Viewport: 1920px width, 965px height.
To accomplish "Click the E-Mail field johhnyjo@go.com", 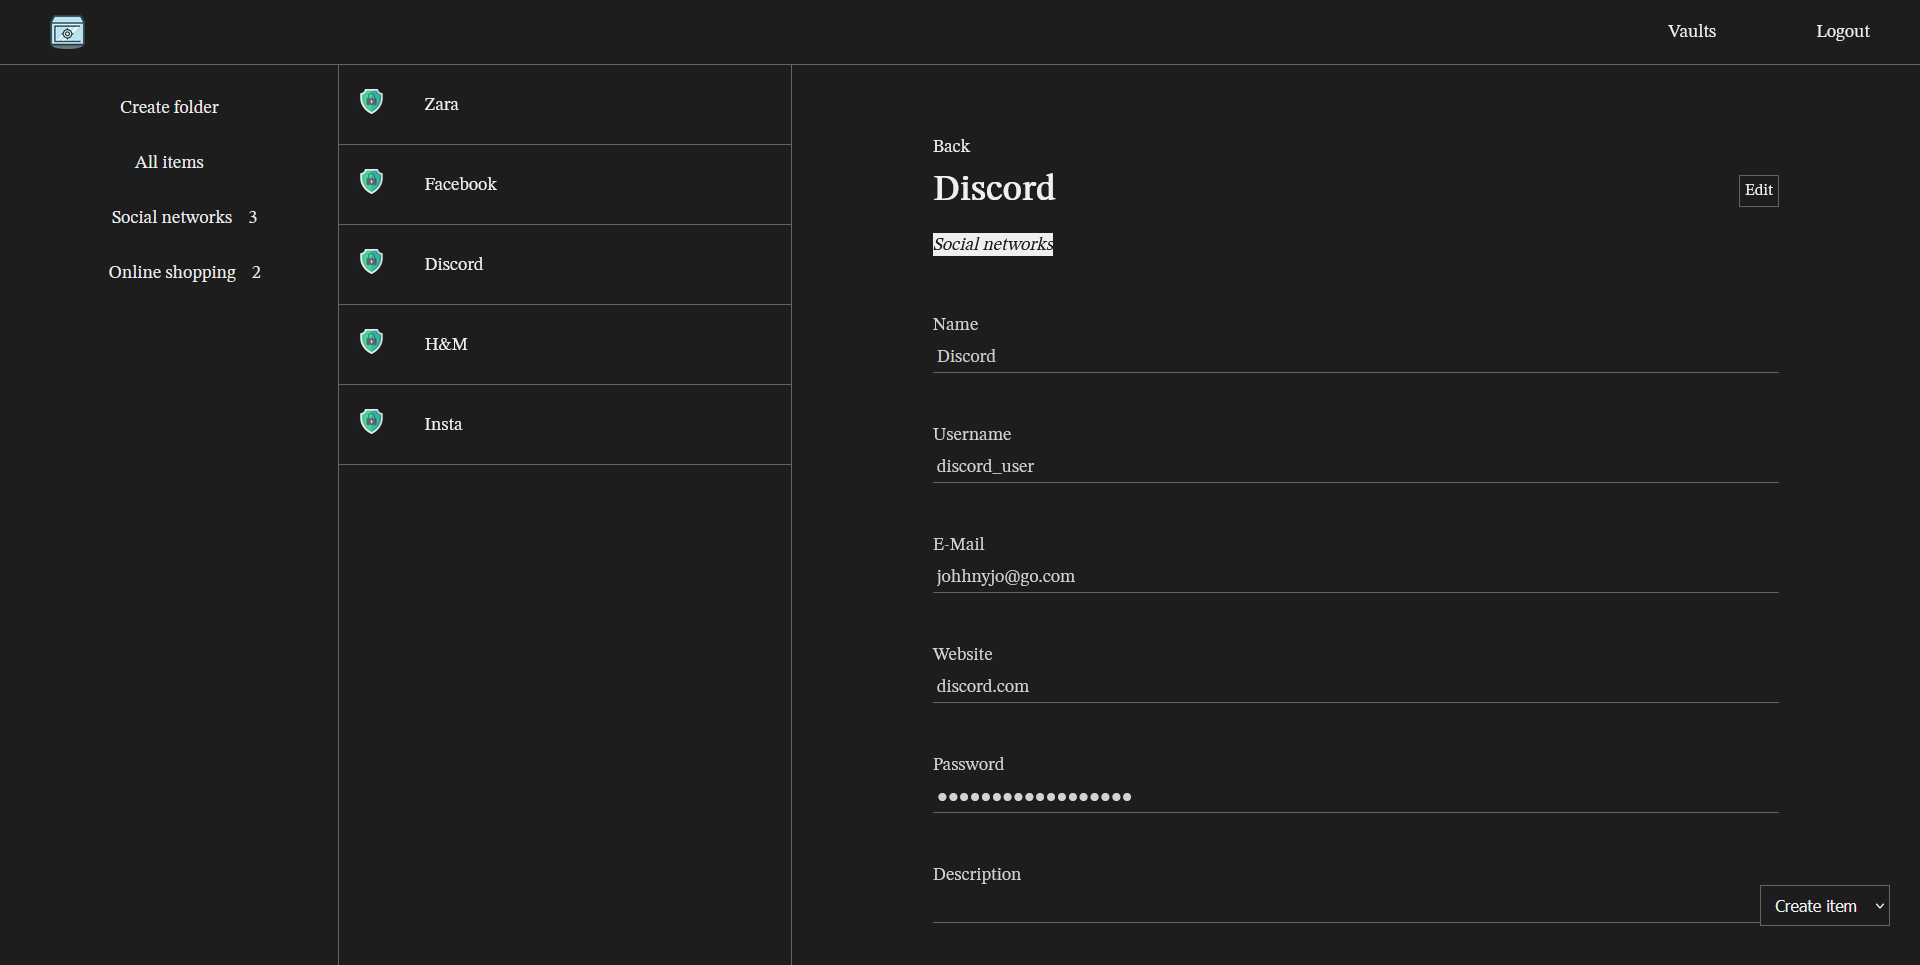I will tap(1355, 577).
